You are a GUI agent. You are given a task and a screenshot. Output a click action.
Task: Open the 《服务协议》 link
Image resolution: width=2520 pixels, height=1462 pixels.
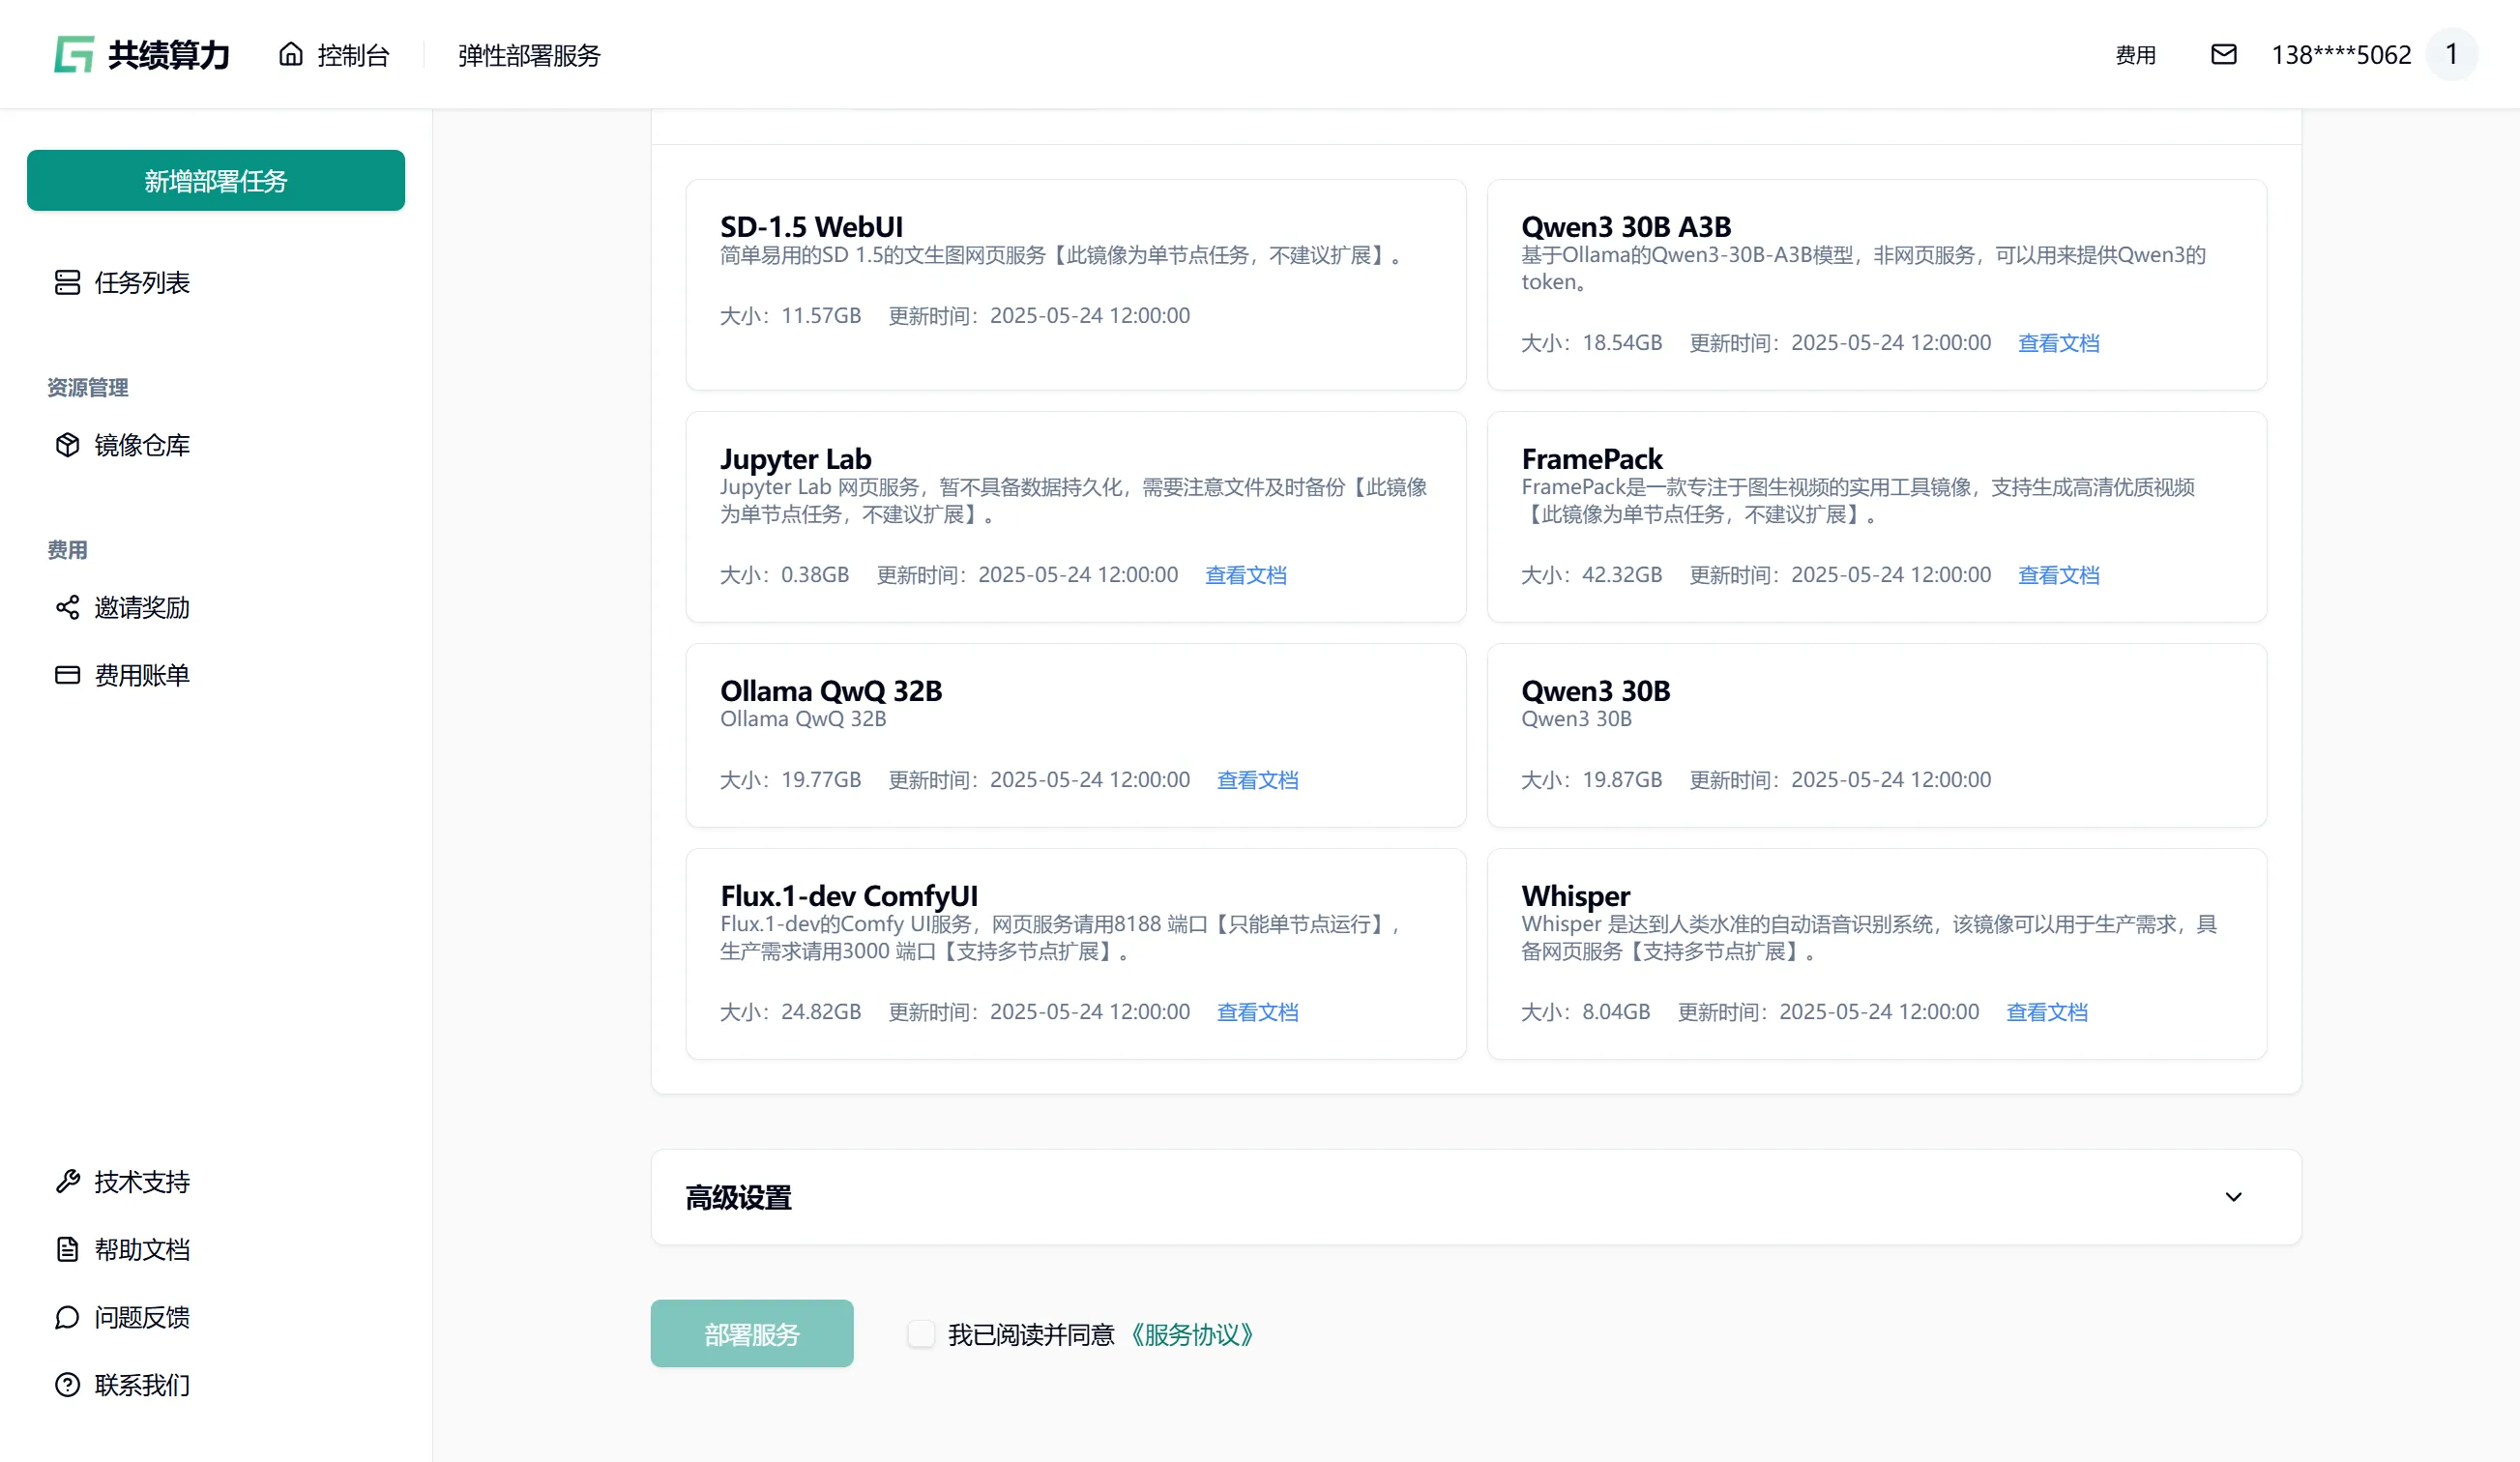coord(1191,1334)
